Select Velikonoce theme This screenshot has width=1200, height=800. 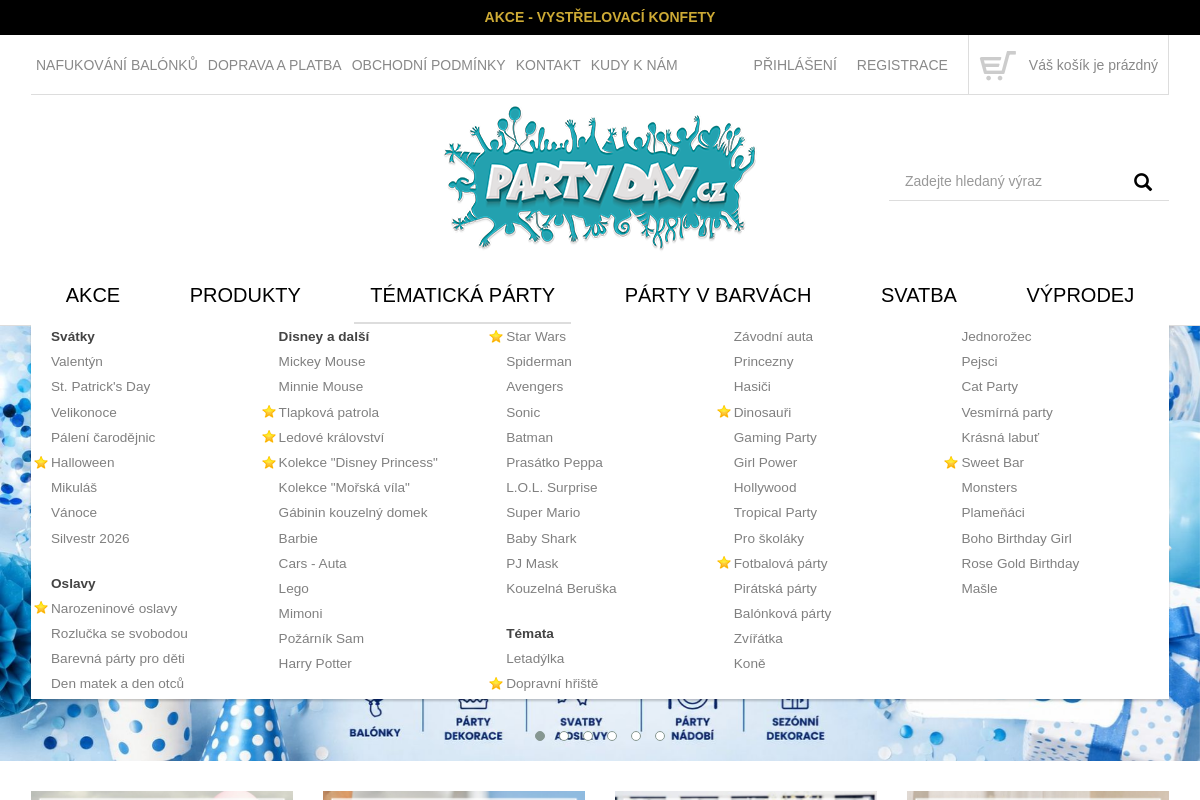coord(84,412)
